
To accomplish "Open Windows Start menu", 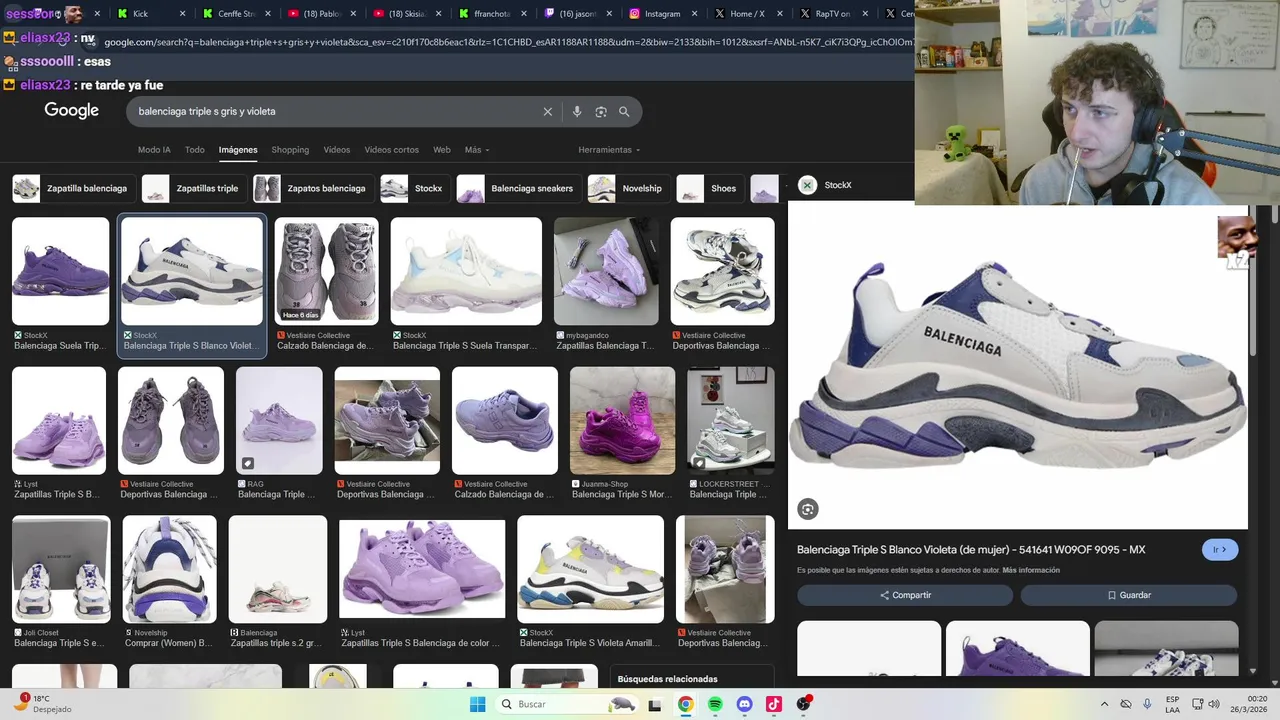I will coord(477,704).
